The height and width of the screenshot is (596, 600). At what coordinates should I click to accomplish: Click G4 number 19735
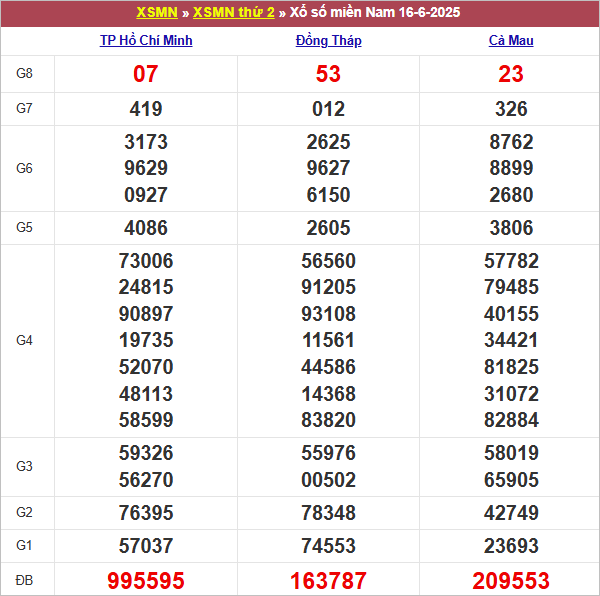tap(146, 340)
